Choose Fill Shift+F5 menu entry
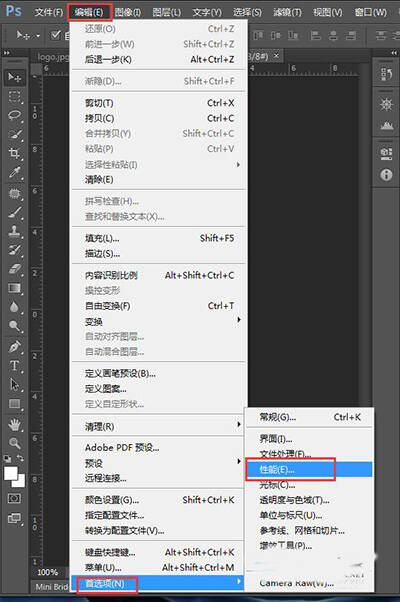This screenshot has width=400, height=602. [158, 238]
